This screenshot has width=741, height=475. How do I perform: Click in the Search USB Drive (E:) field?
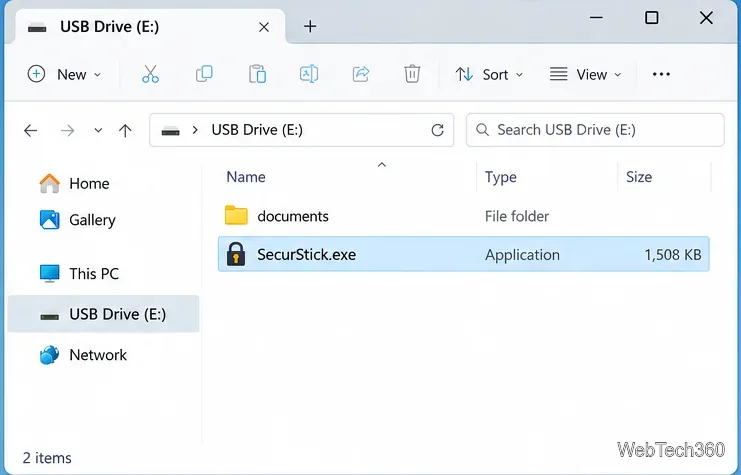(x=595, y=130)
